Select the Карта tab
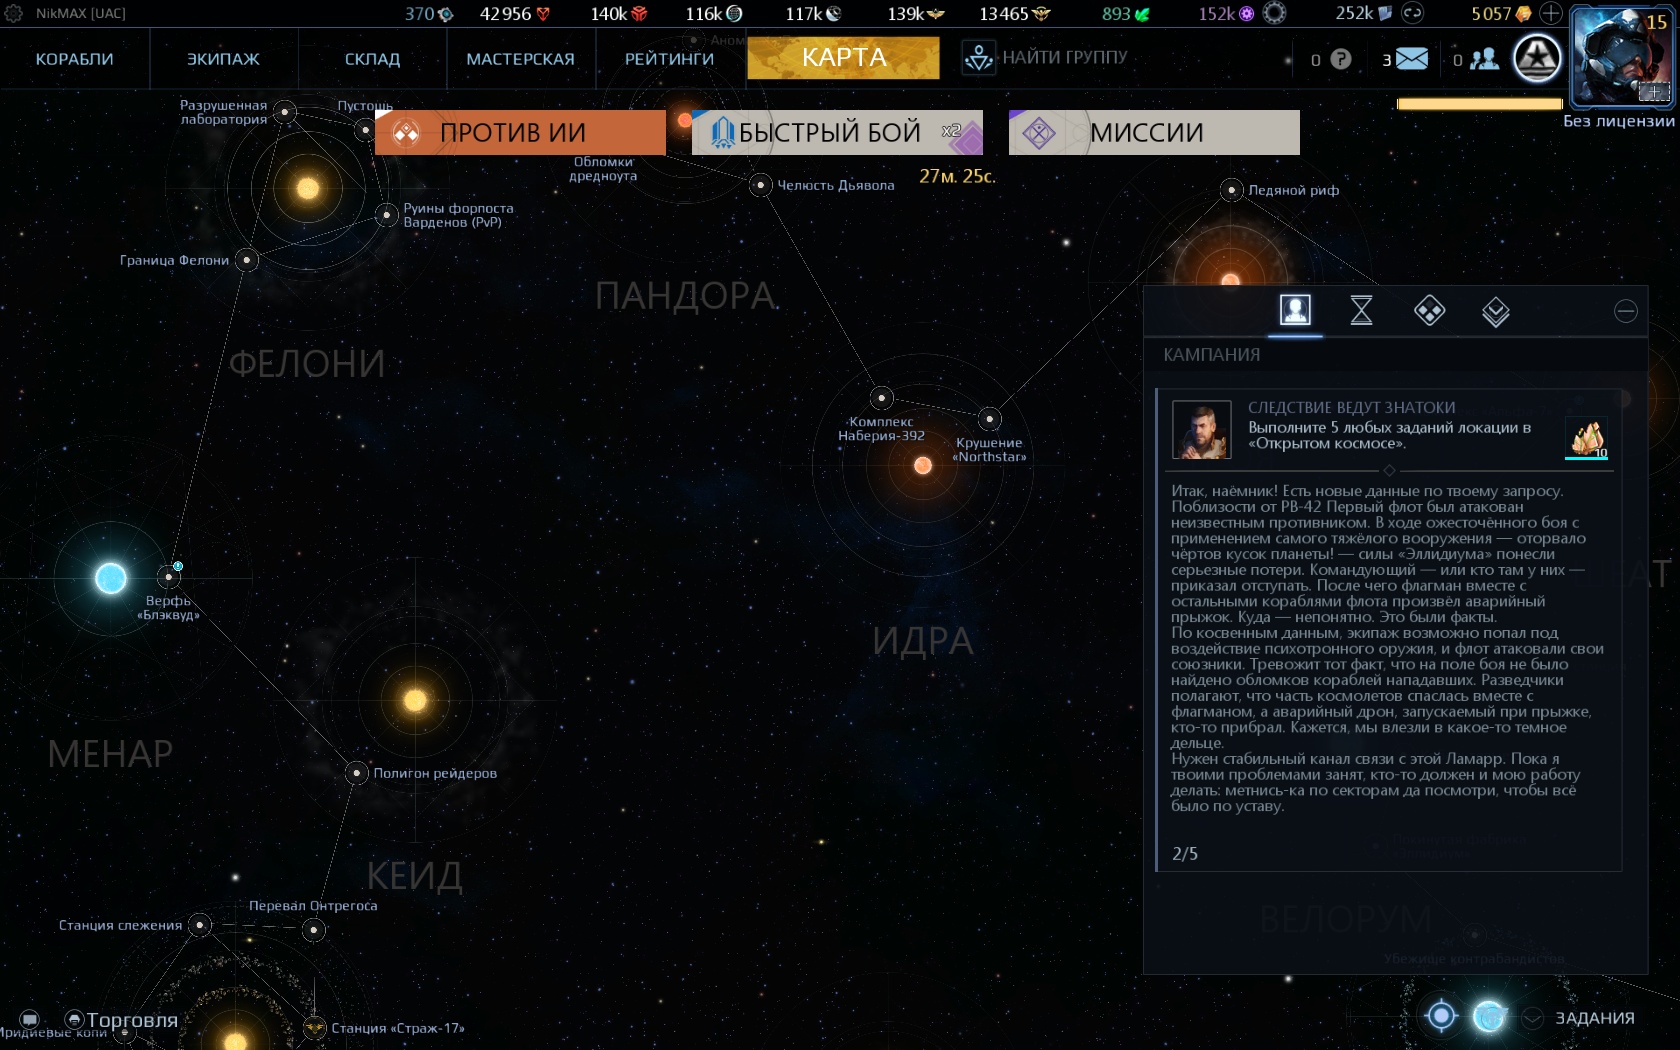Viewport: 1680px width, 1050px height. [x=843, y=58]
